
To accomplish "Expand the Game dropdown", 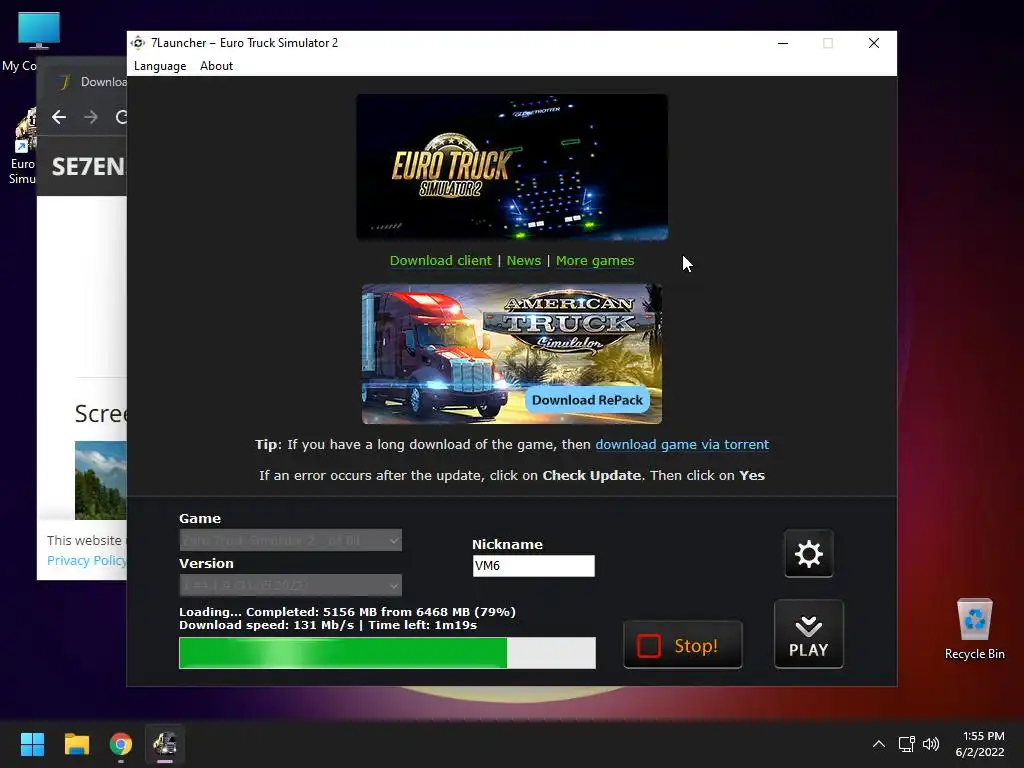I will click(291, 540).
